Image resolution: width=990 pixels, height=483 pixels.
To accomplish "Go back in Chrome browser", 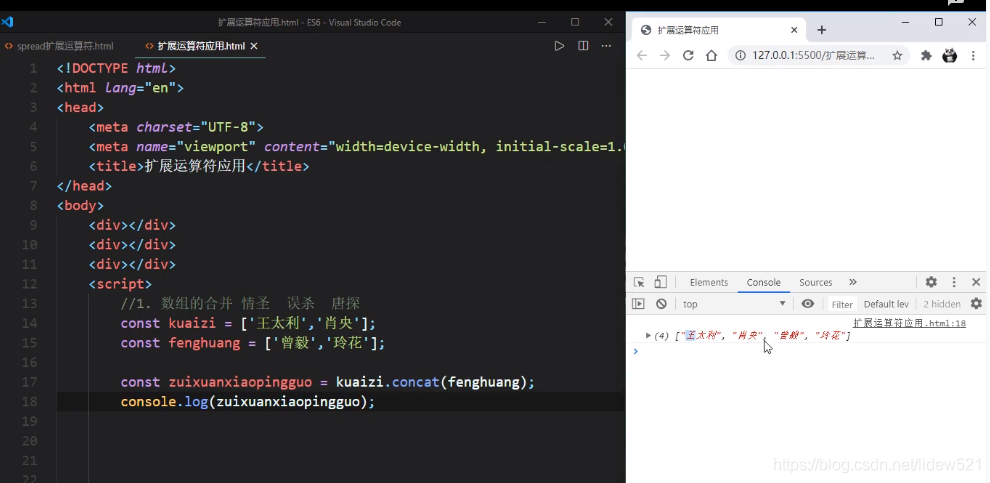I will click(x=641, y=56).
